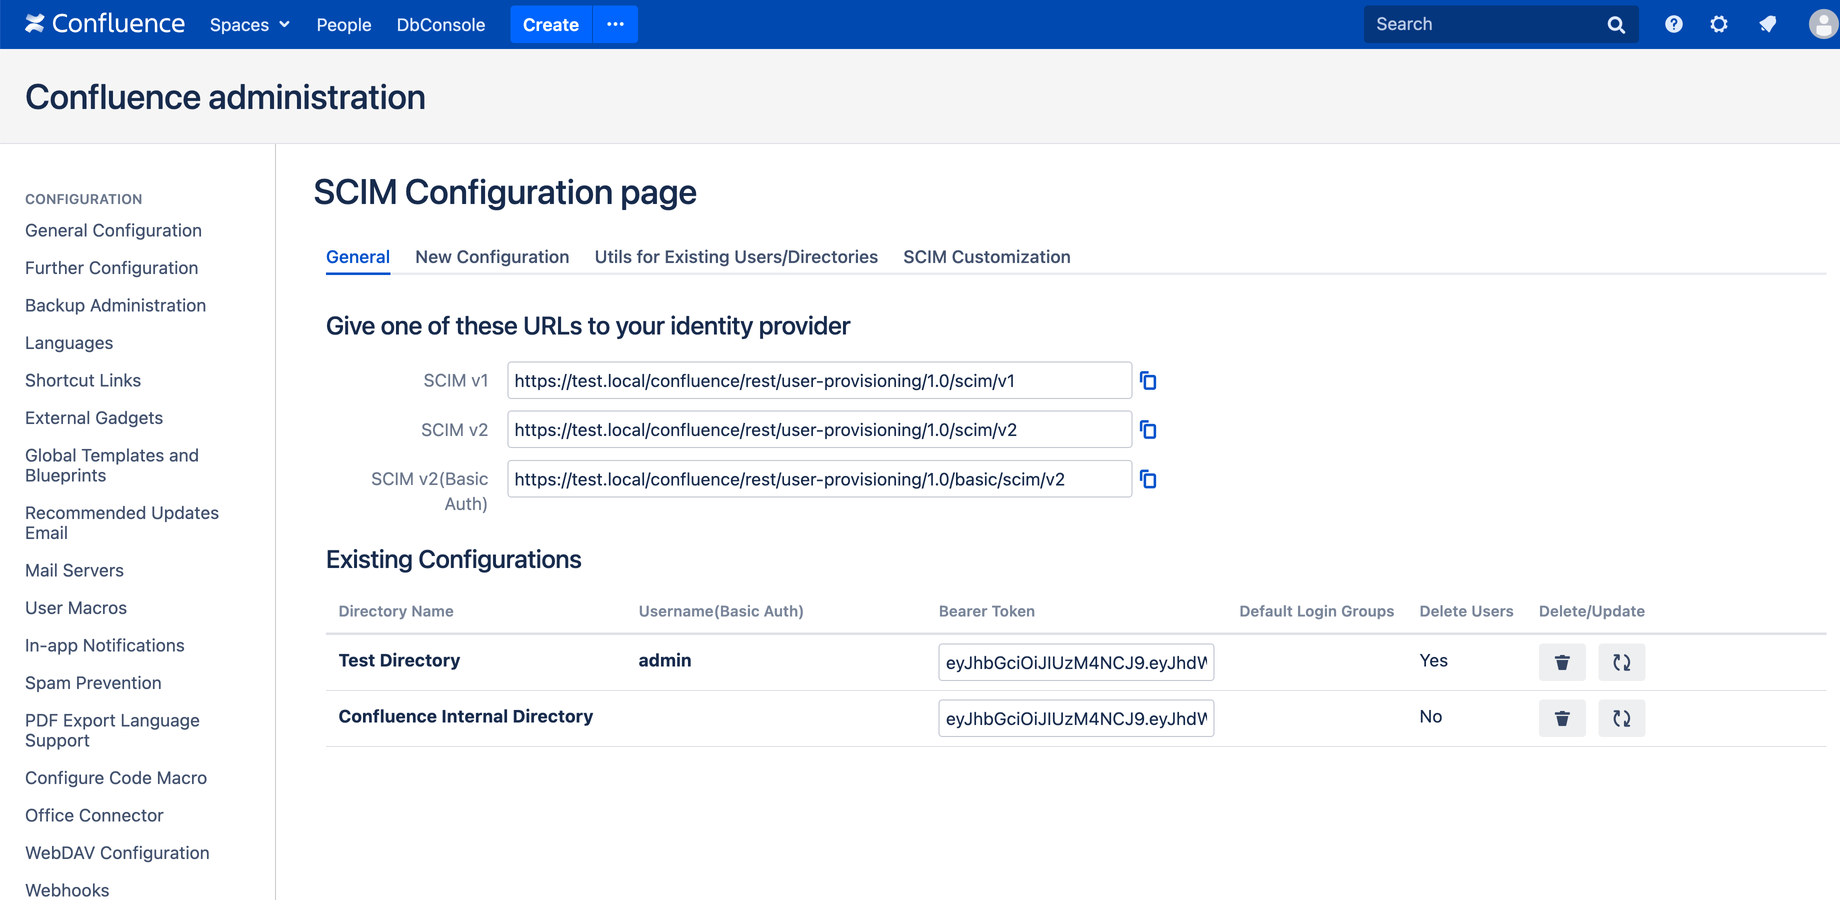Open the notifications rocket icon
1840x900 pixels.
coord(1768,24)
